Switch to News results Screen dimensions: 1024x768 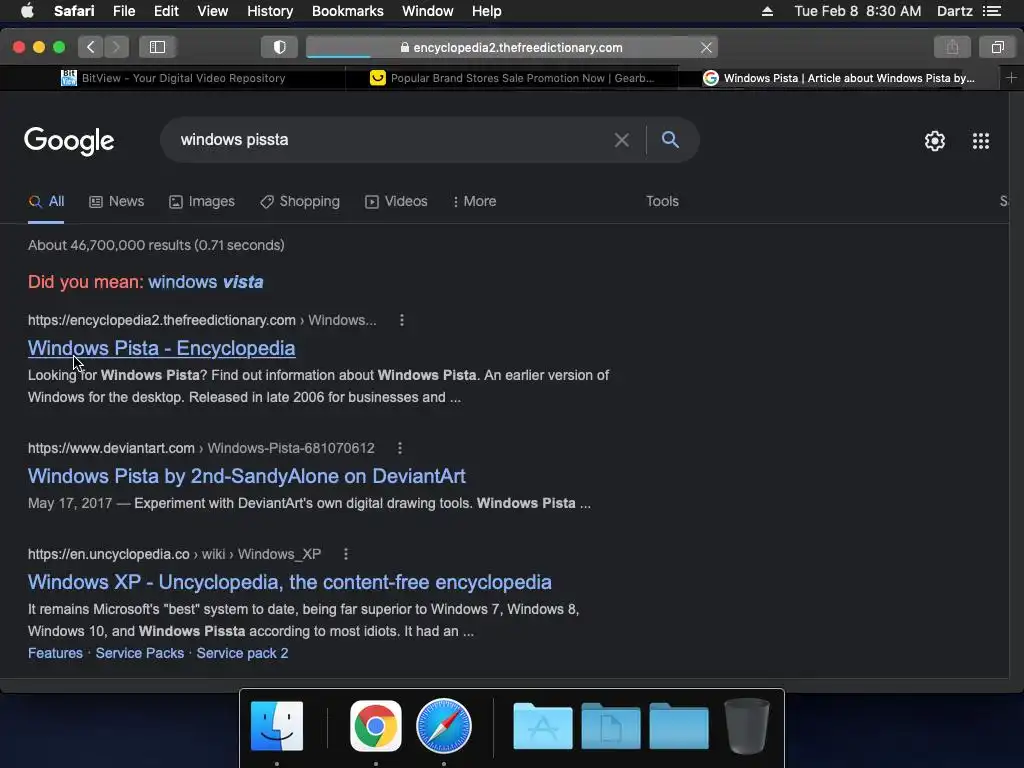pyautogui.click(x=116, y=201)
